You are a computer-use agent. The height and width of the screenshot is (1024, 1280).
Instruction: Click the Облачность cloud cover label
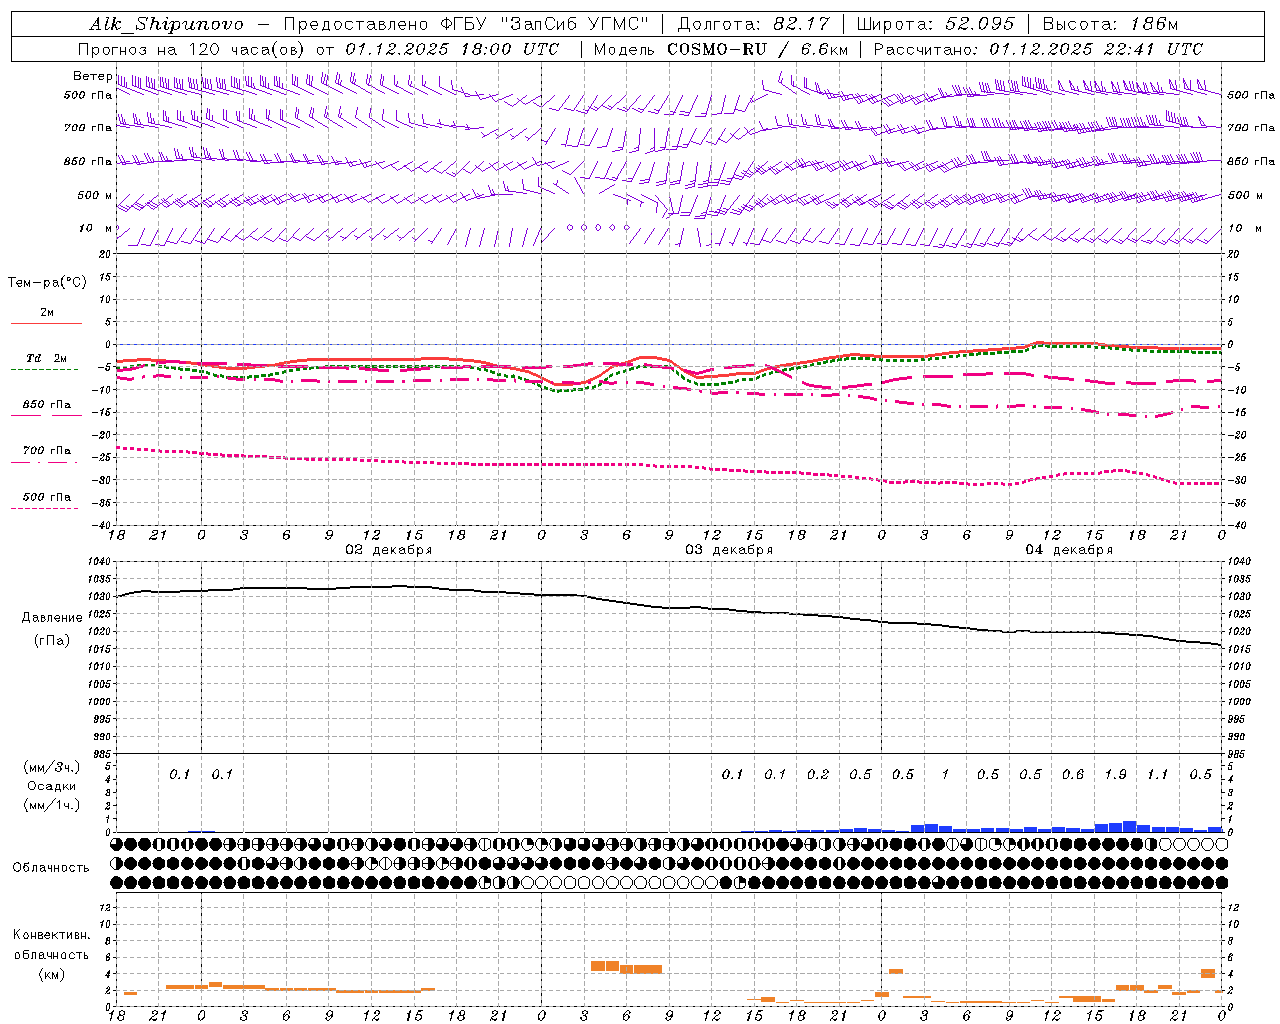51,867
